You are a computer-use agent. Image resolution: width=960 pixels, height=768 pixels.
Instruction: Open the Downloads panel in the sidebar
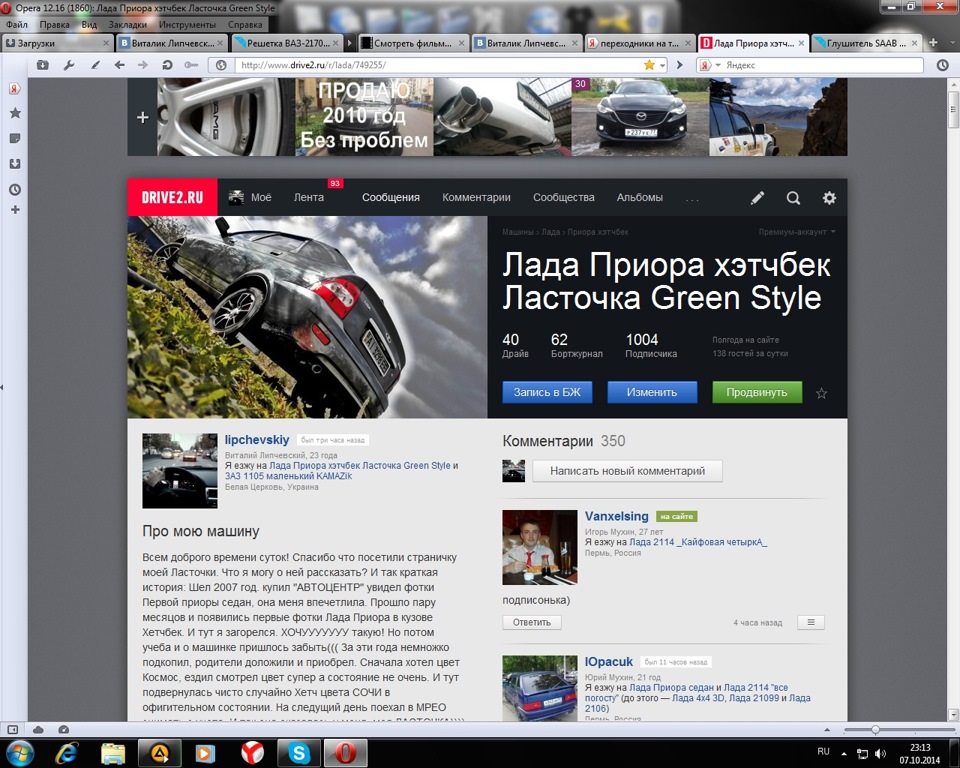[15, 164]
